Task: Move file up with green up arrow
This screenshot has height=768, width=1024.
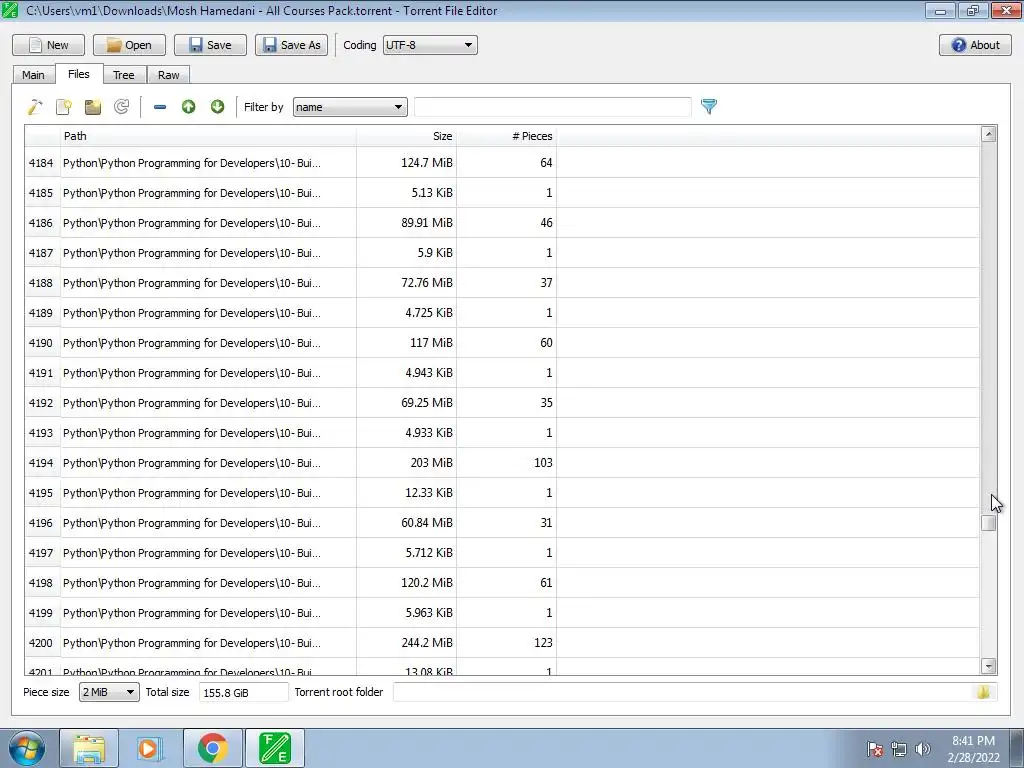Action: (189, 106)
